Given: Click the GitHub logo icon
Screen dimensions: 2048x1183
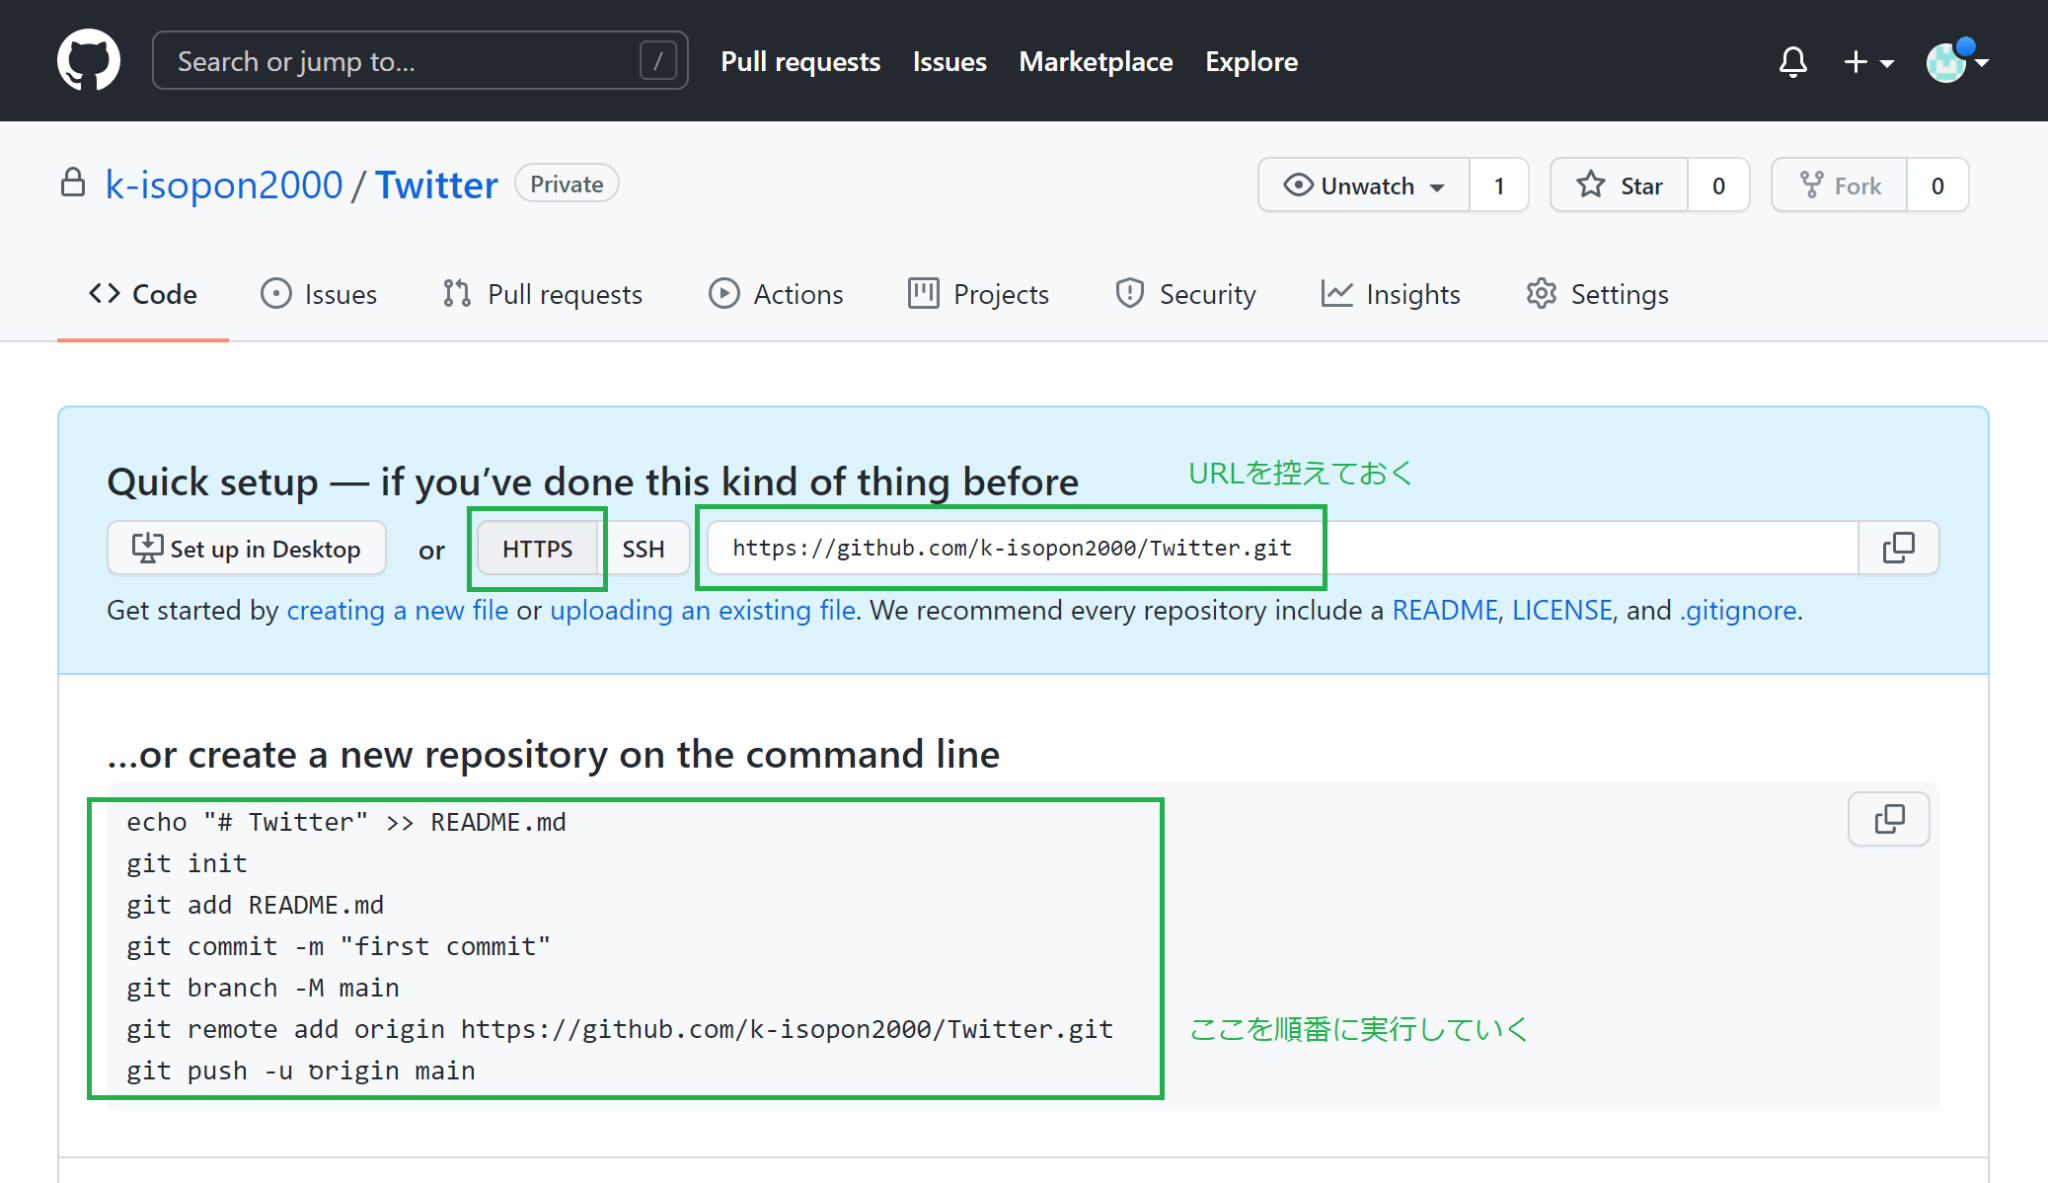Looking at the screenshot, I should 89,60.
